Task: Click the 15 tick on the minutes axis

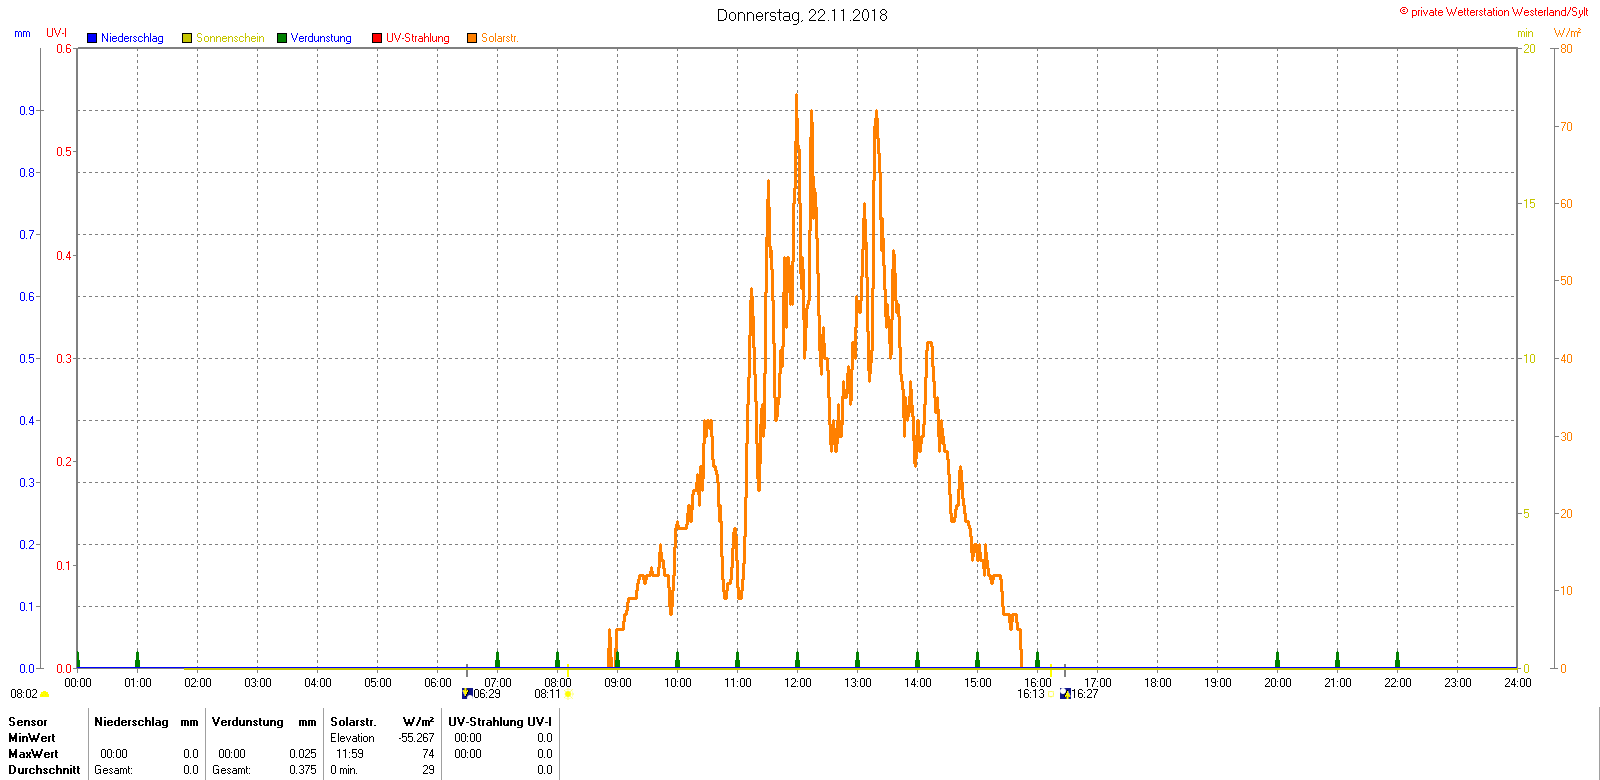Action: click(x=1529, y=204)
